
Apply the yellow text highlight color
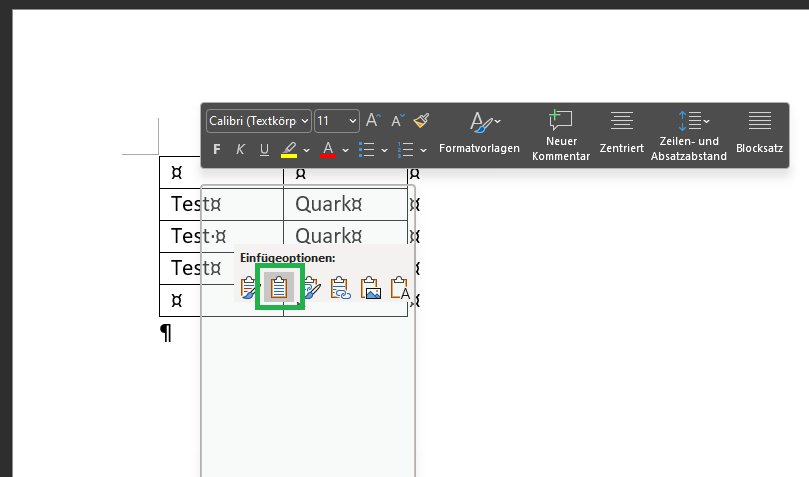pyautogui.click(x=288, y=150)
